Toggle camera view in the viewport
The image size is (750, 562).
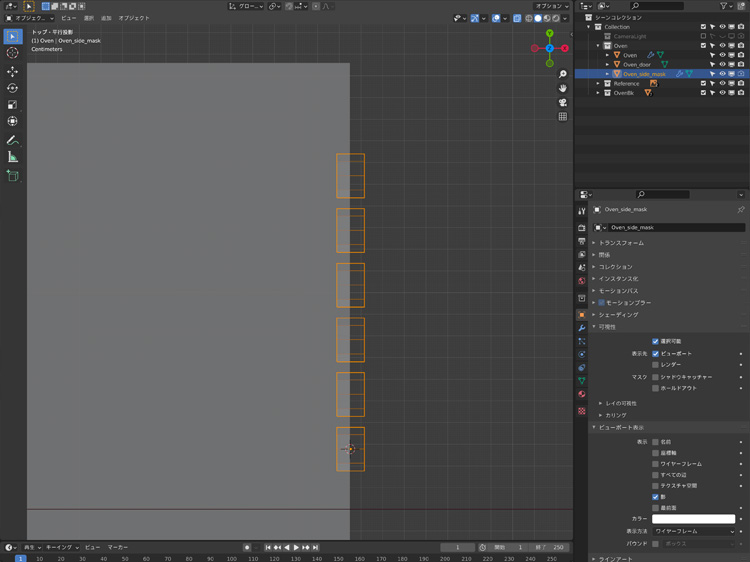563,102
